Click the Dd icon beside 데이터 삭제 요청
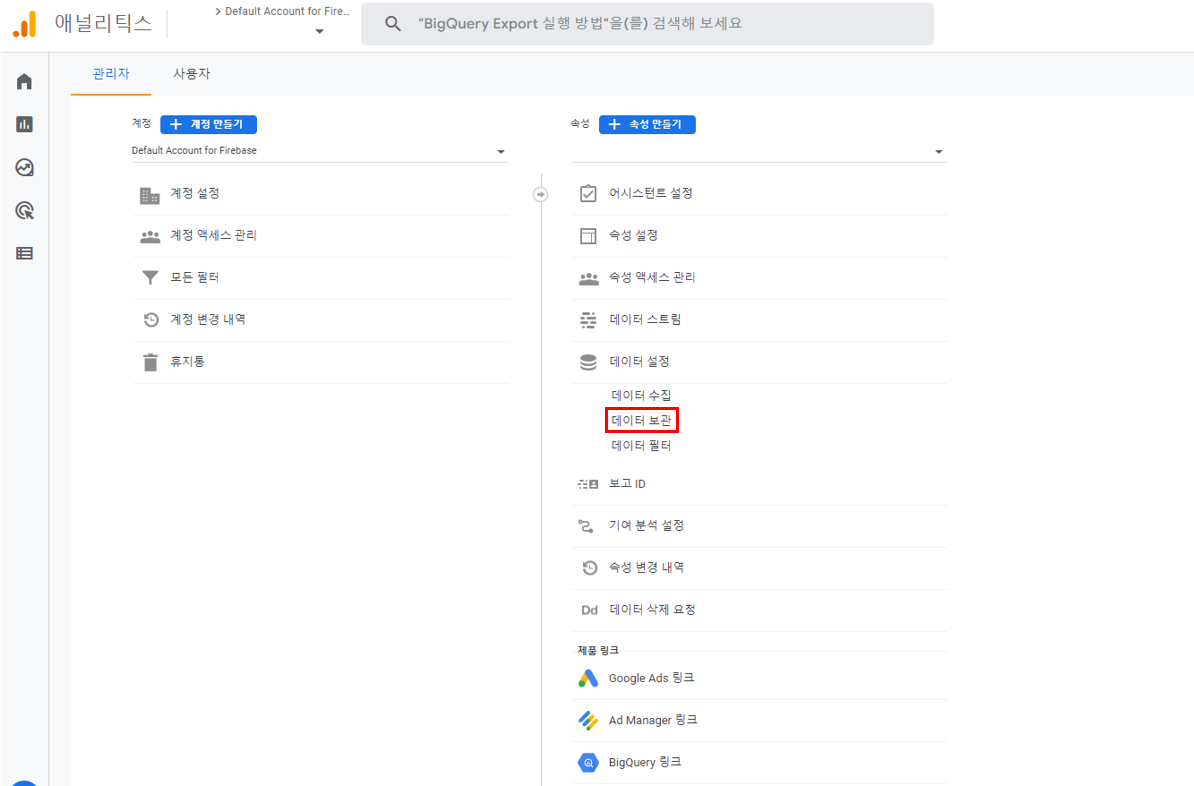This screenshot has width=1194, height=786. pyautogui.click(x=589, y=610)
